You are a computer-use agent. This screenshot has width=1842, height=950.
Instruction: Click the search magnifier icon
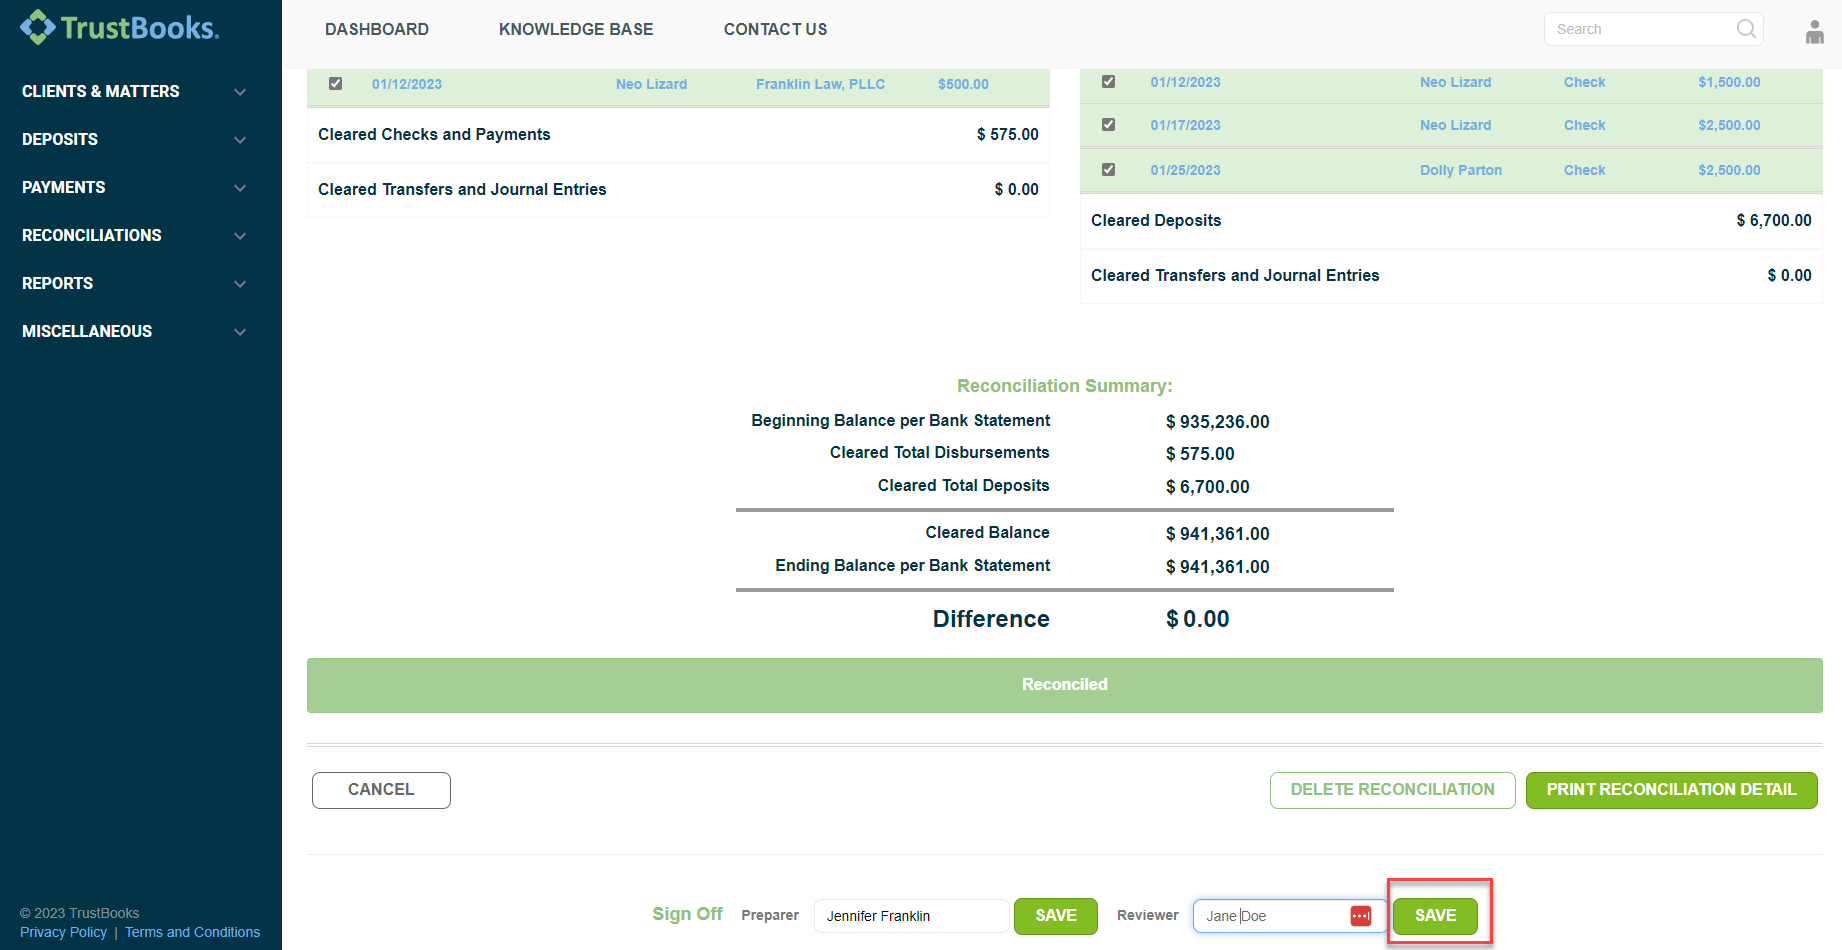tap(1746, 29)
